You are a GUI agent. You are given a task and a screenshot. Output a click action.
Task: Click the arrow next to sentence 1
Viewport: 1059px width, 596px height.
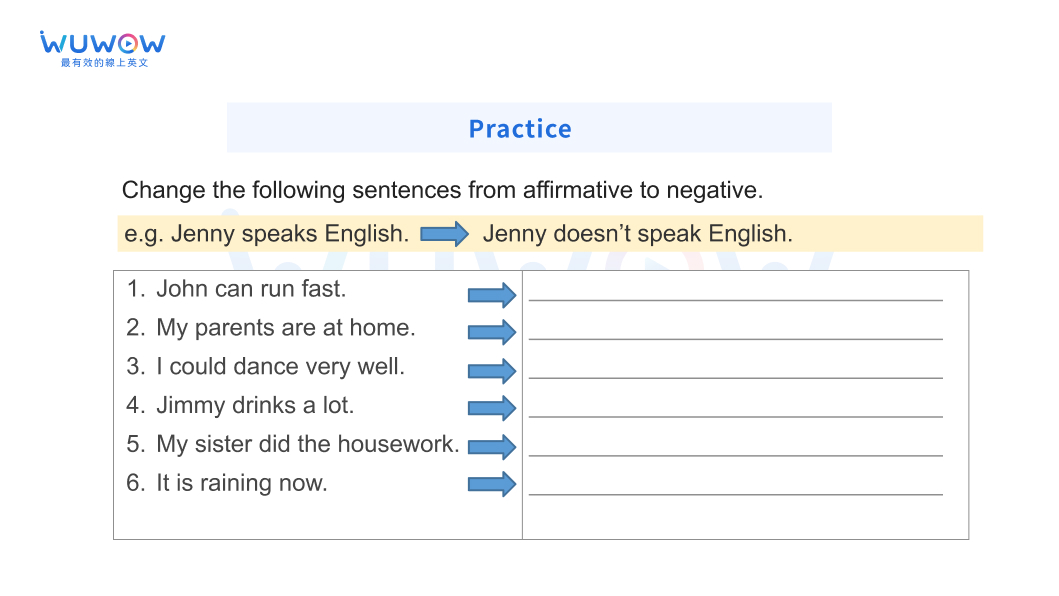[492, 295]
